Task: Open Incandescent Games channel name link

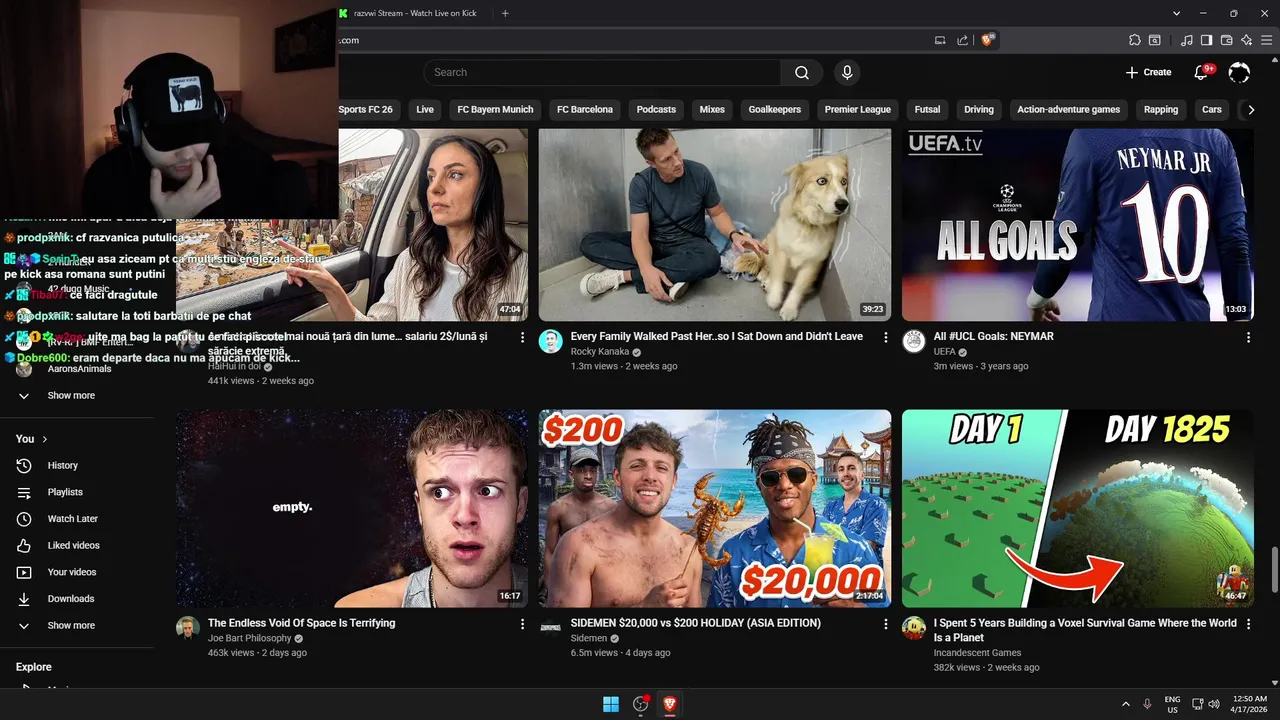Action: coord(978,653)
